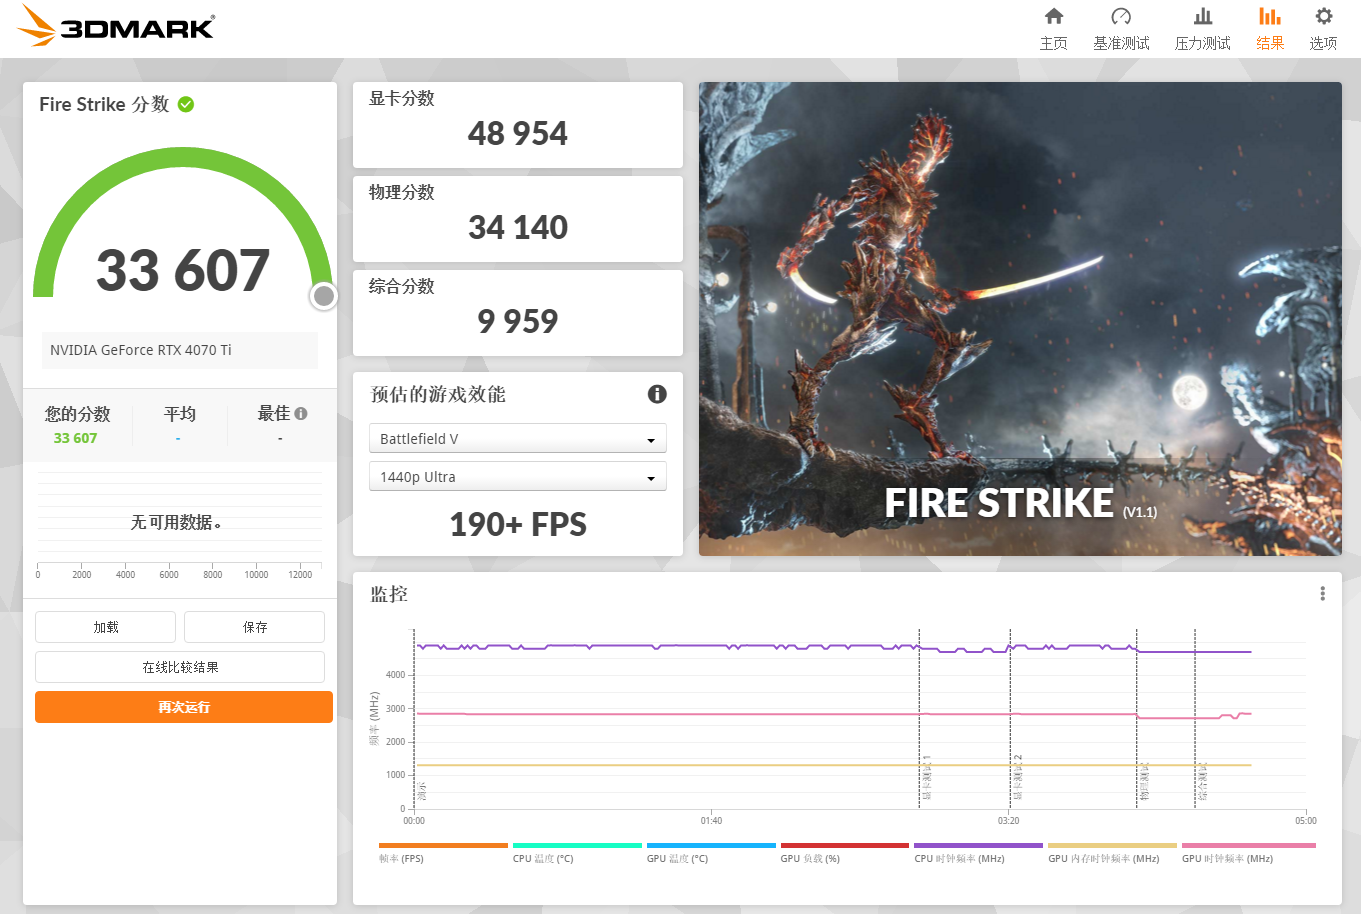Click the 平均 column label
1361x914 pixels.
click(x=180, y=414)
